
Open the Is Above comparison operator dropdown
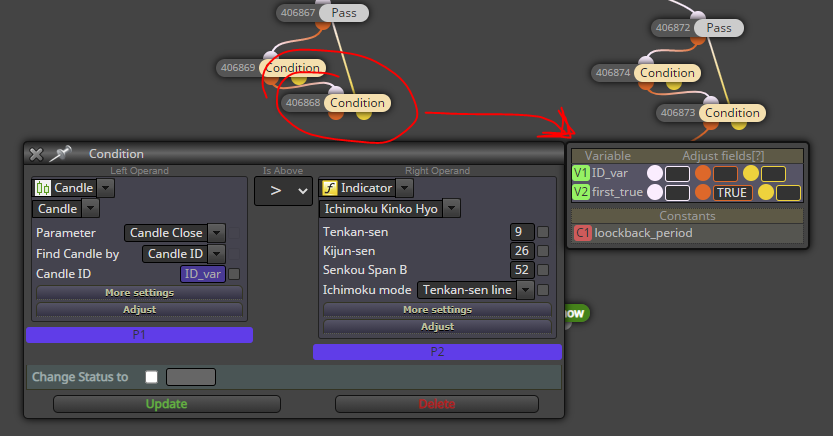pos(283,191)
